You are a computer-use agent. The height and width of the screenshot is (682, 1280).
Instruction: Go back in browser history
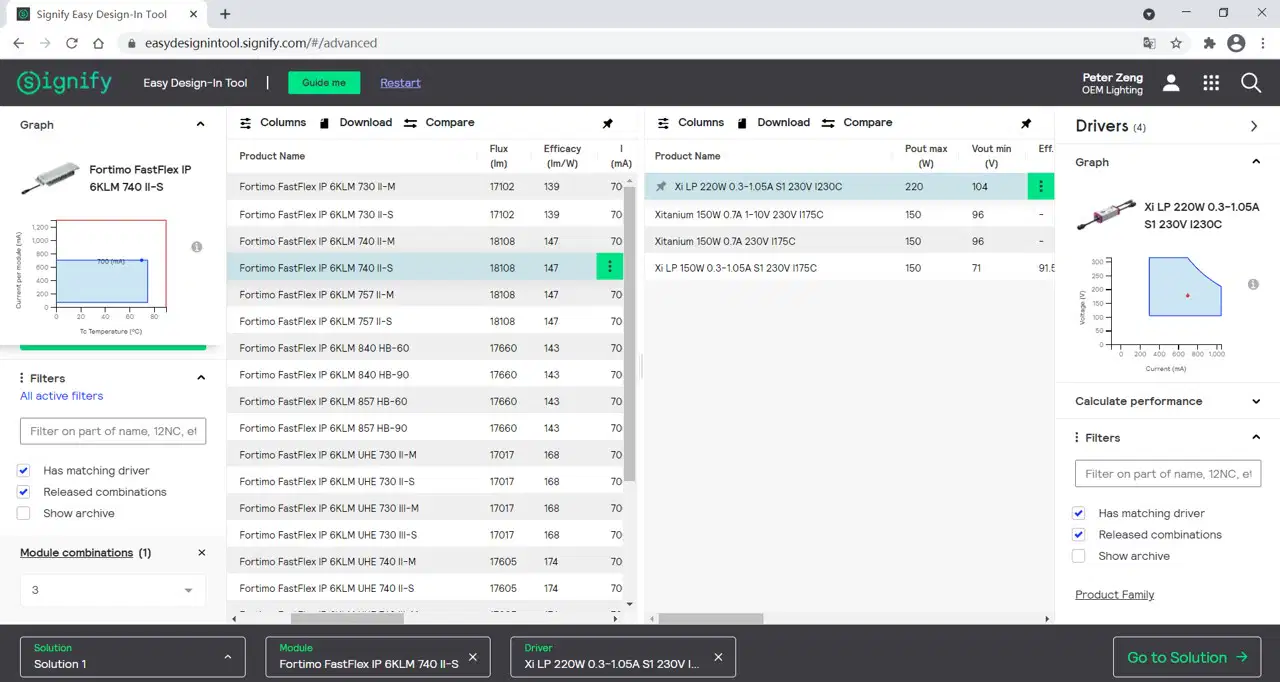19,43
